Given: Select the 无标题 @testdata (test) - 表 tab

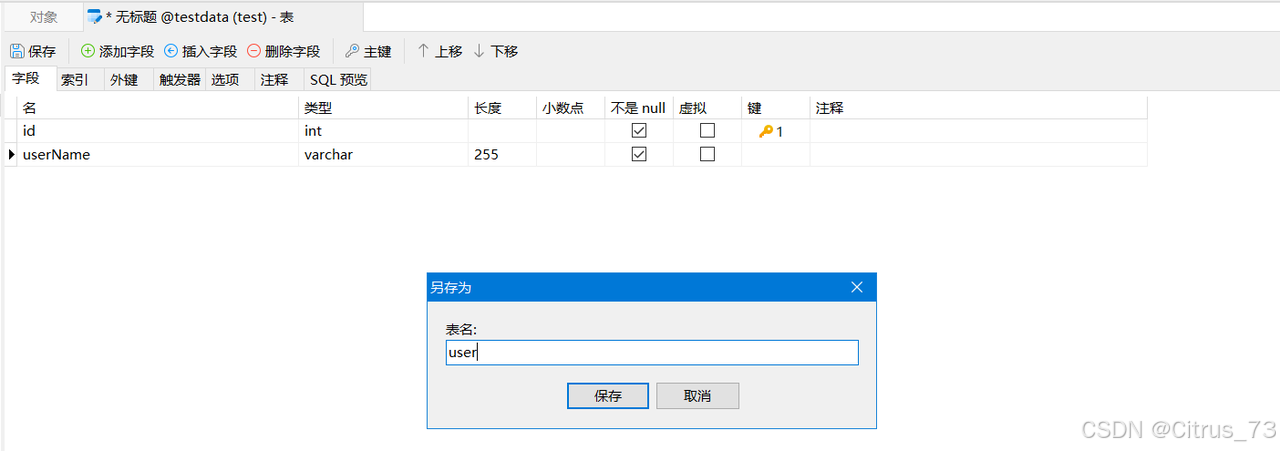Looking at the screenshot, I should tap(223, 17).
